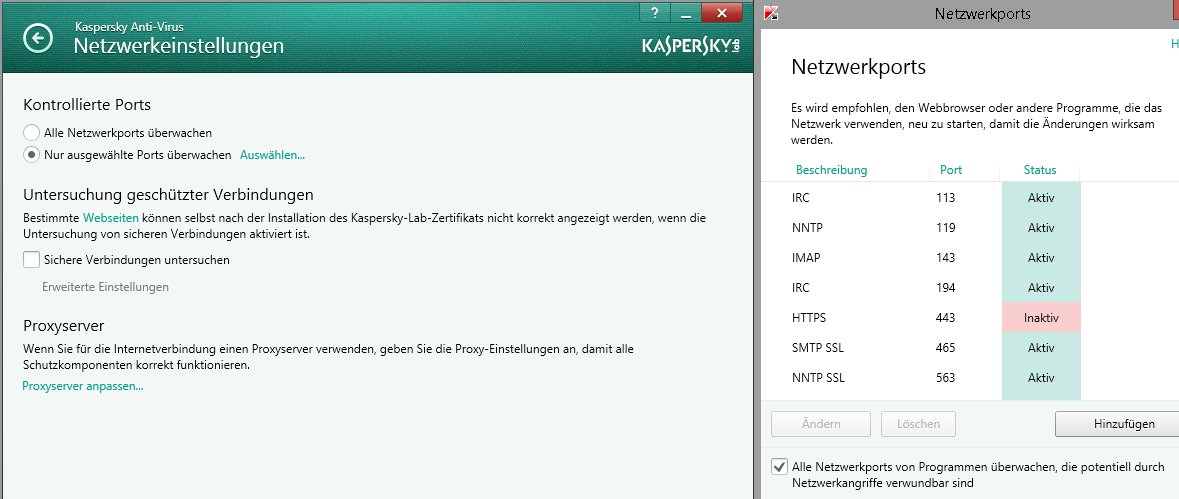Click the Aktiv status for port 113
Image resolution: width=1179 pixels, height=499 pixels.
click(1041, 198)
